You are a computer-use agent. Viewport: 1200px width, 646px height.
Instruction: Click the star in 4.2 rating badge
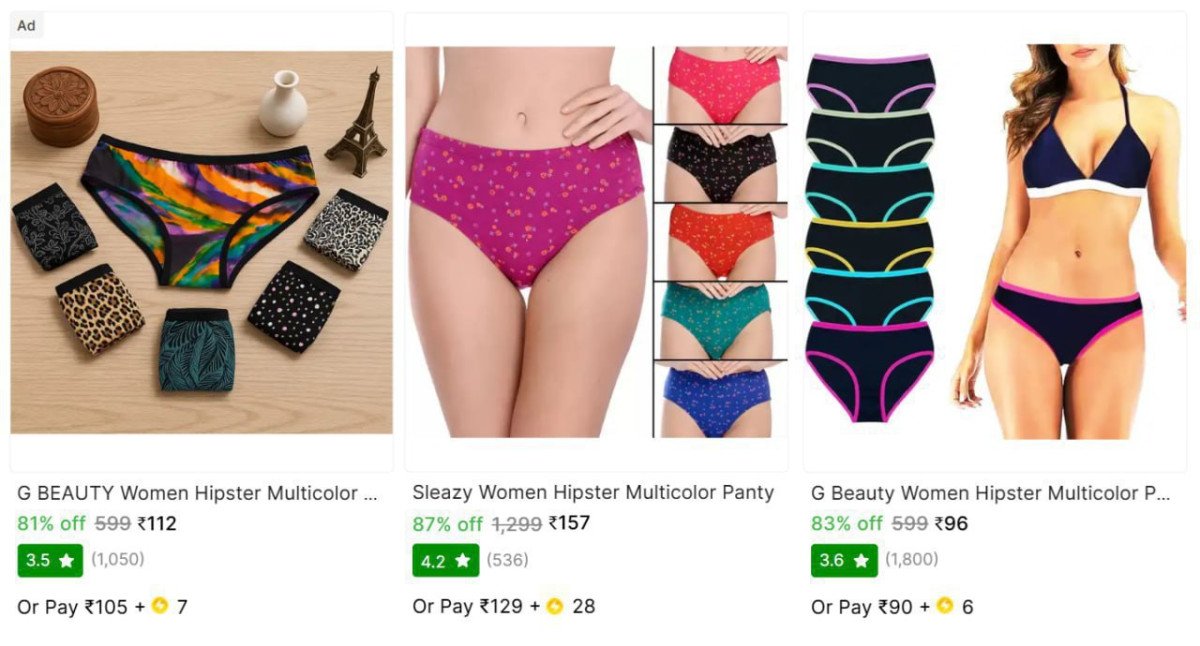click(463, 561)
